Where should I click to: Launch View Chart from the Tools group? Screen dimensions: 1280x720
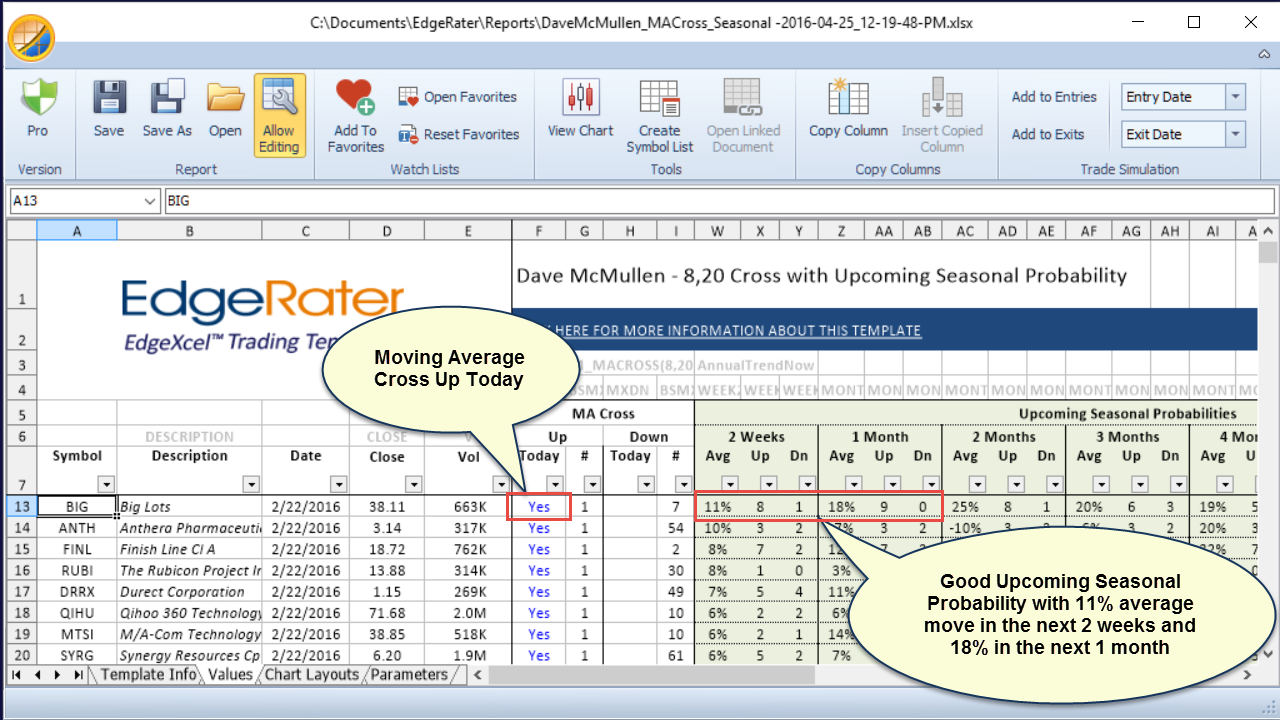click(x=581, y=99)
